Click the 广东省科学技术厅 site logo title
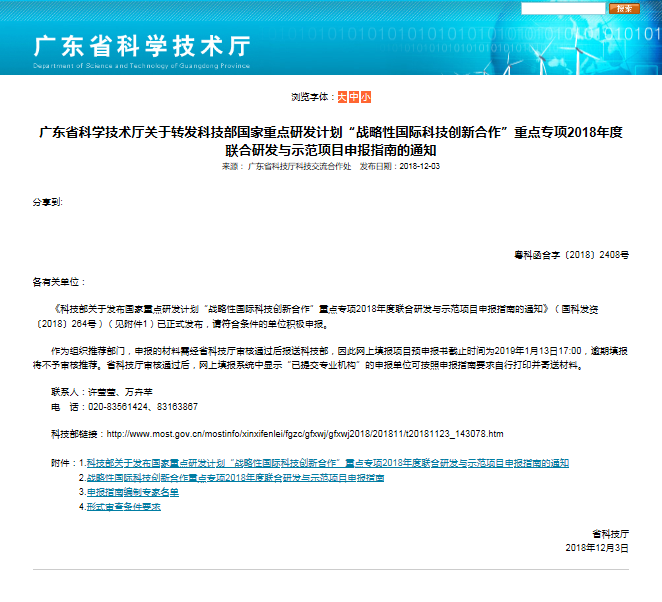Image resolution: width=662 pixels, height=602 pixels. [x=142, y=46]
